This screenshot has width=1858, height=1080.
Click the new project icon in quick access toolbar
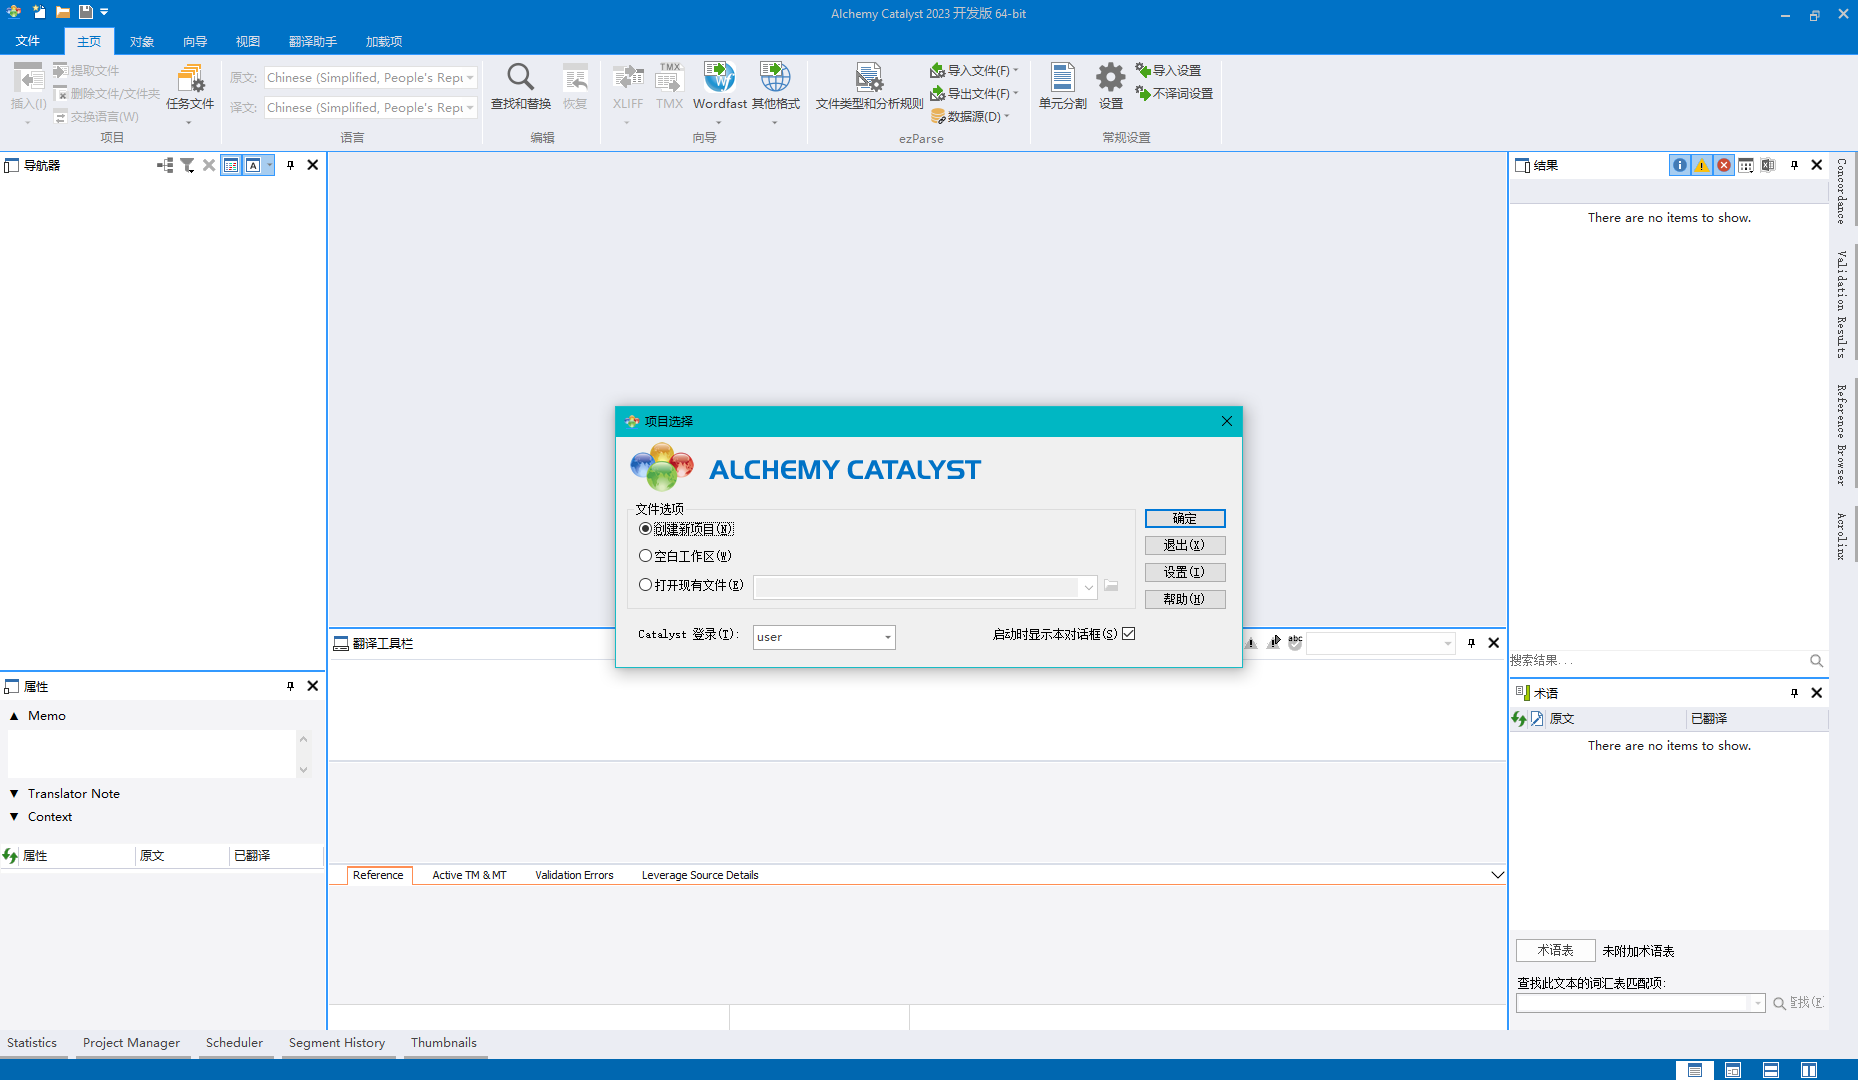click(39, 12)
